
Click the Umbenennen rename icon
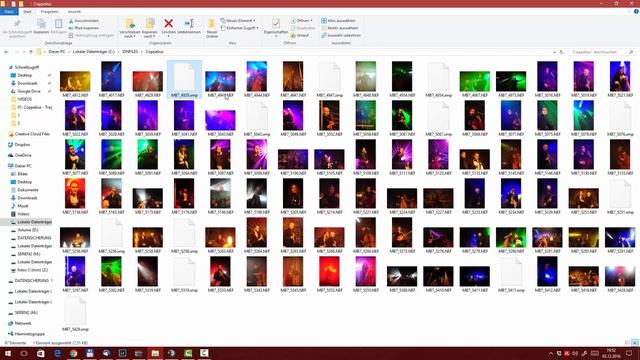[x=189, y=24]
